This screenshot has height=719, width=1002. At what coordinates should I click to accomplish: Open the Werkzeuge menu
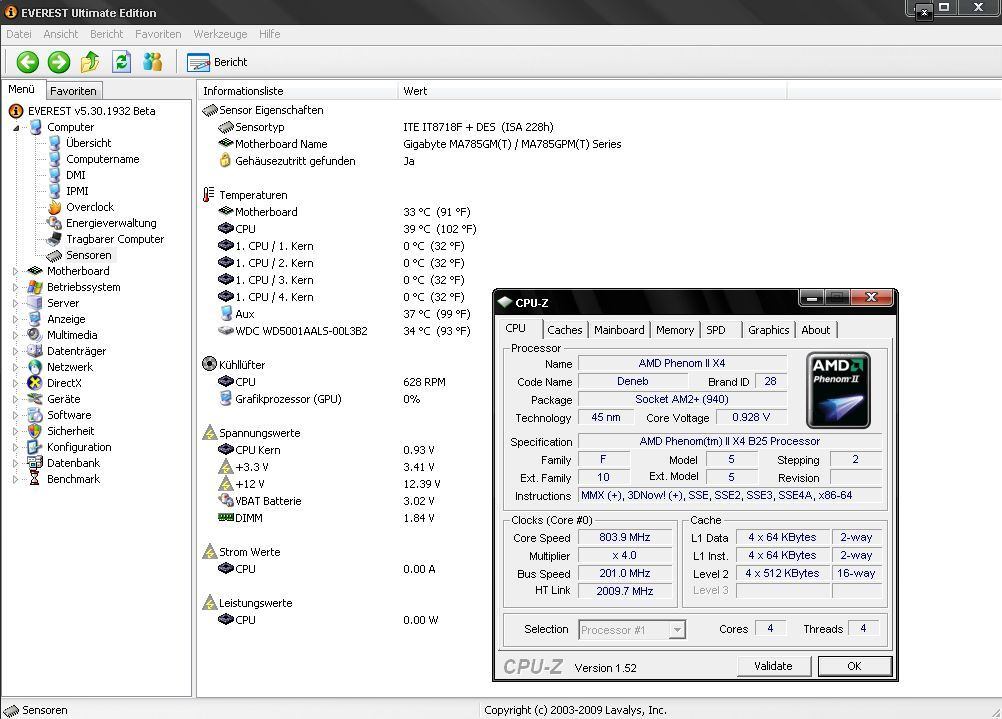[x=220, y=34]
